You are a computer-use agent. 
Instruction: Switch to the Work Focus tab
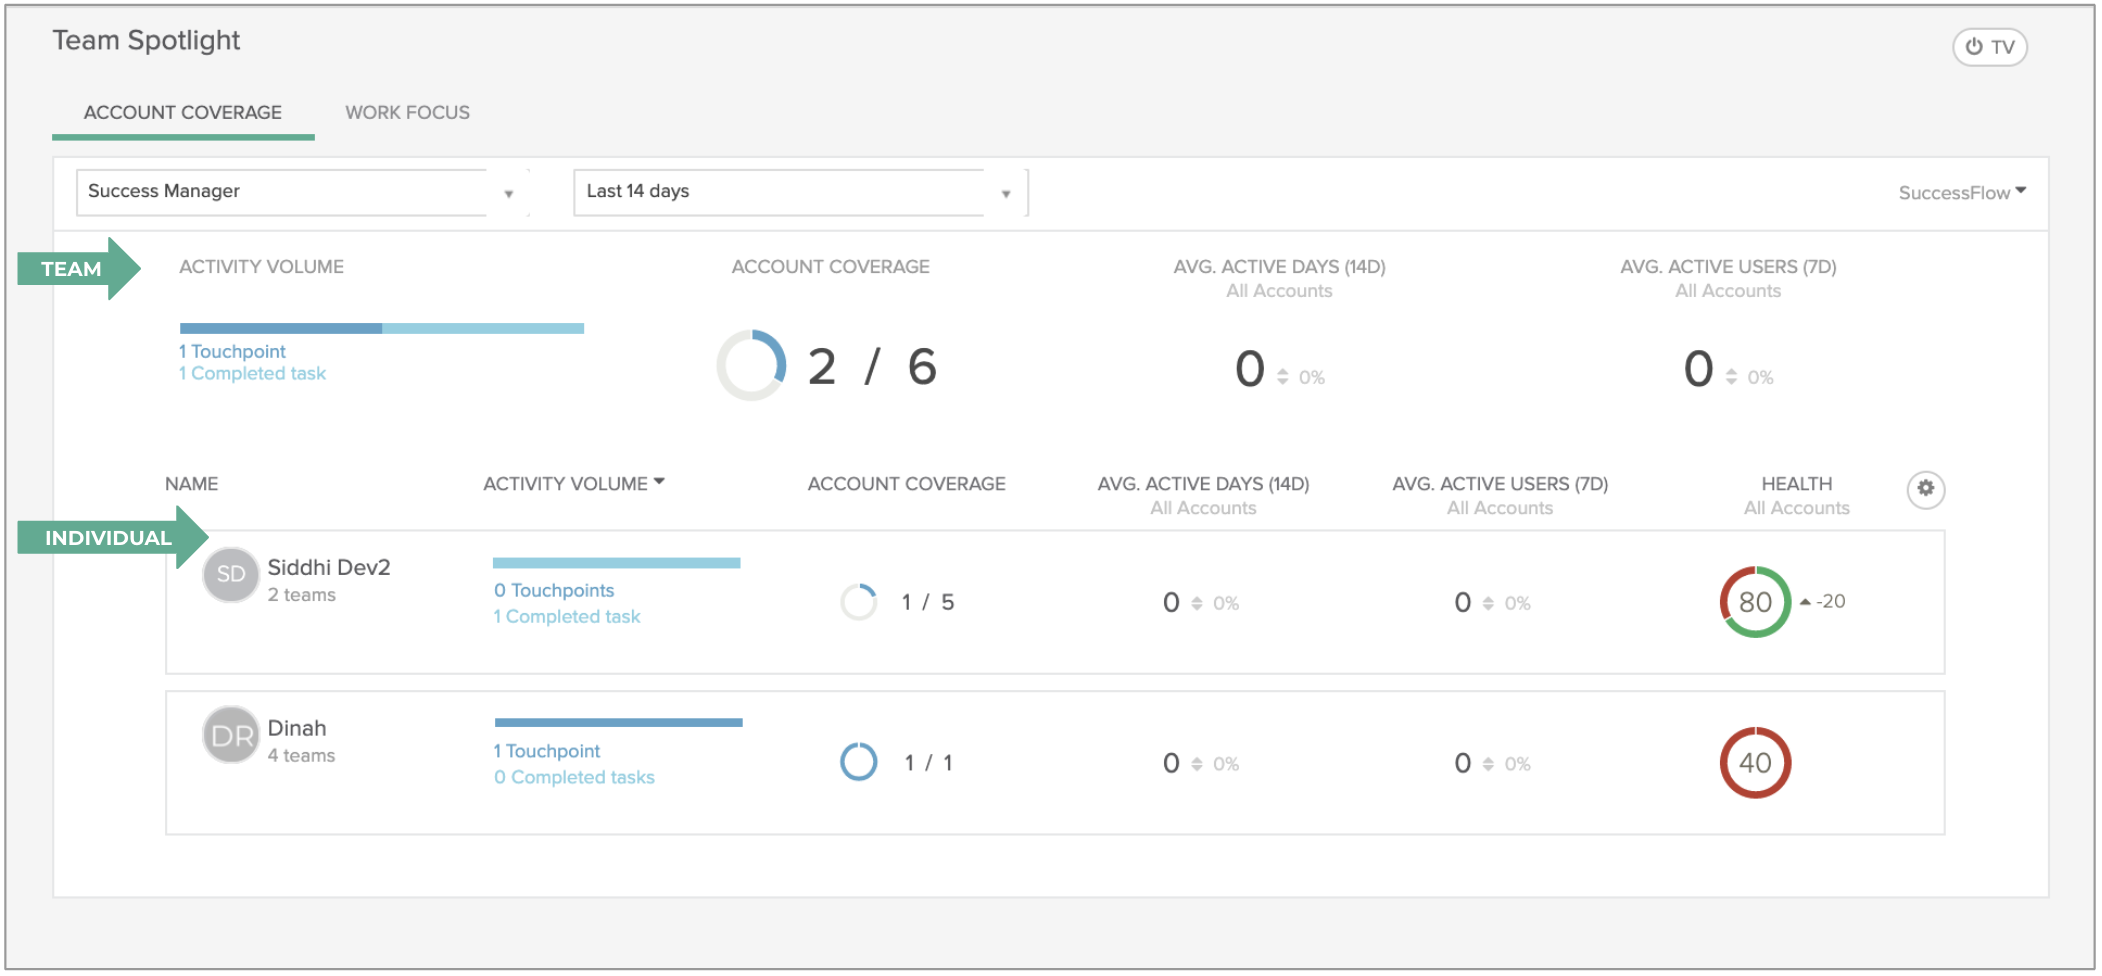407,113
